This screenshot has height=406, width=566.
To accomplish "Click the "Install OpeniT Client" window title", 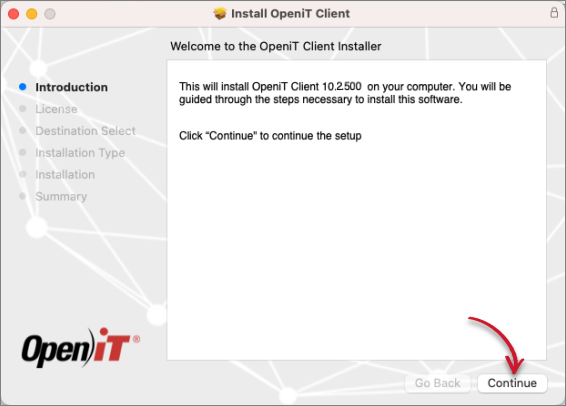I will coord(290,13).
